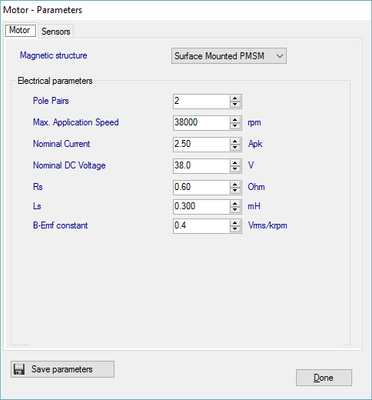Click the Rs 0.60 input box
The height and width of the screenshot is (400, 372).
(x=201, y=187)
